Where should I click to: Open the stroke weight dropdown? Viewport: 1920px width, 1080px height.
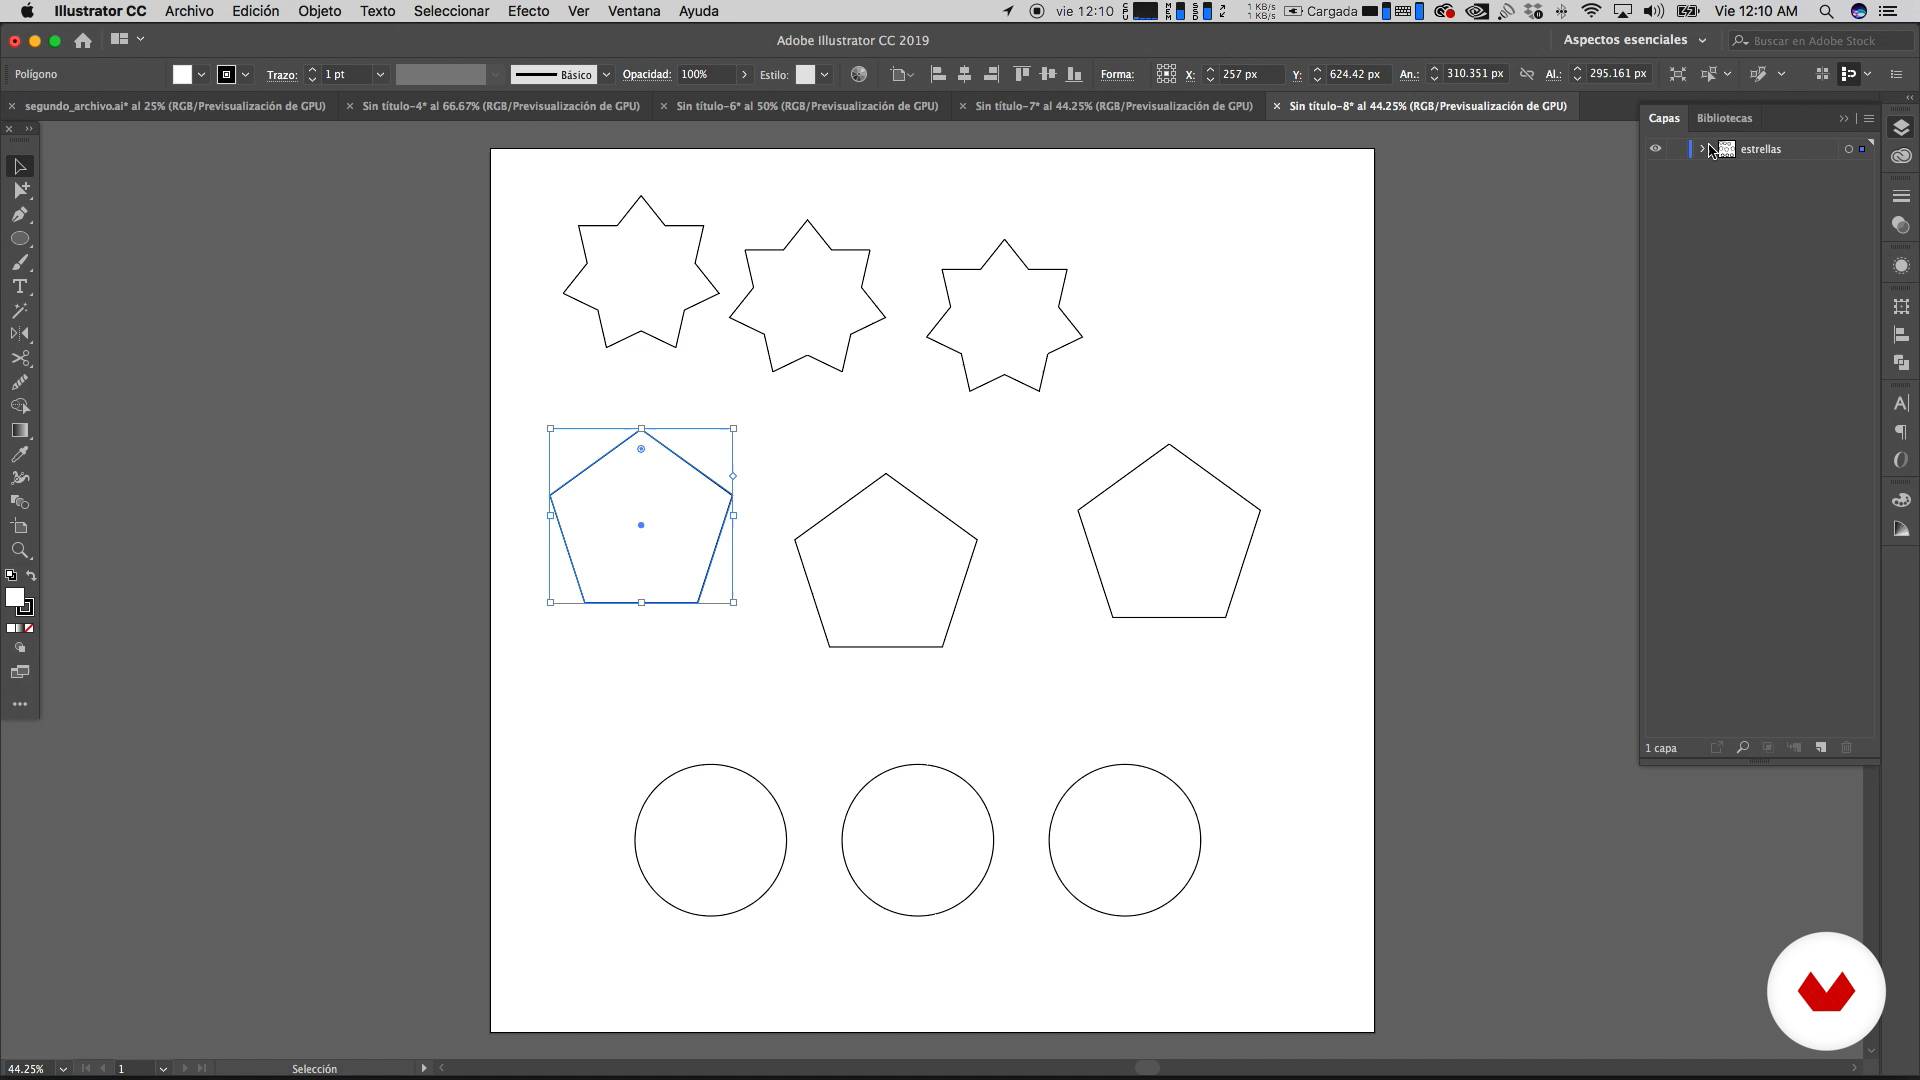point(380,75)
